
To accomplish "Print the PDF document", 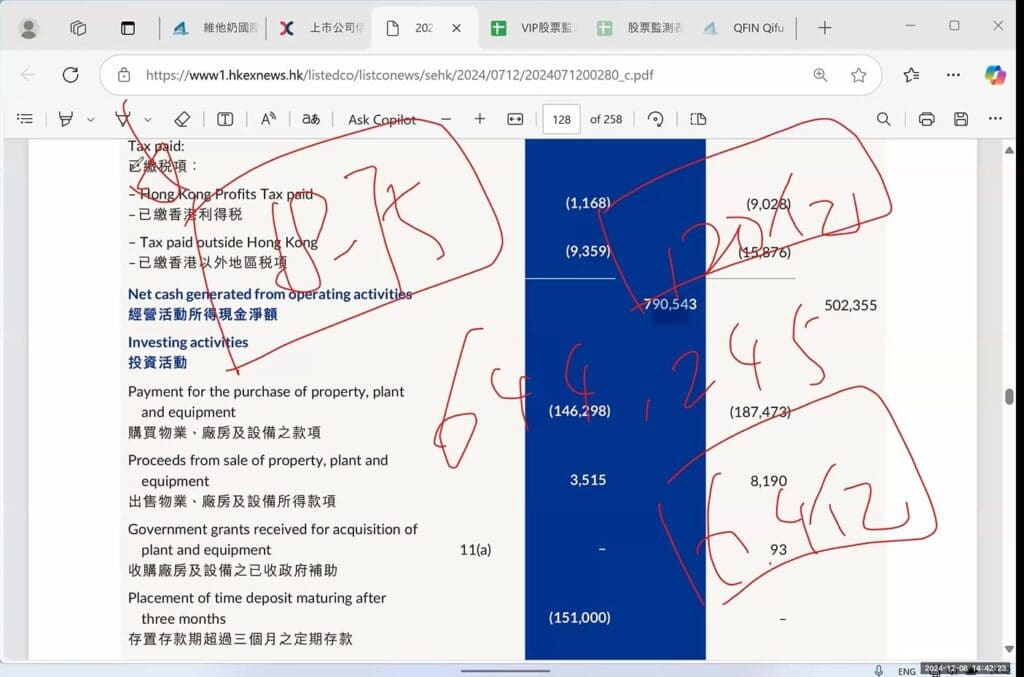I will click(x=926, y=119).
